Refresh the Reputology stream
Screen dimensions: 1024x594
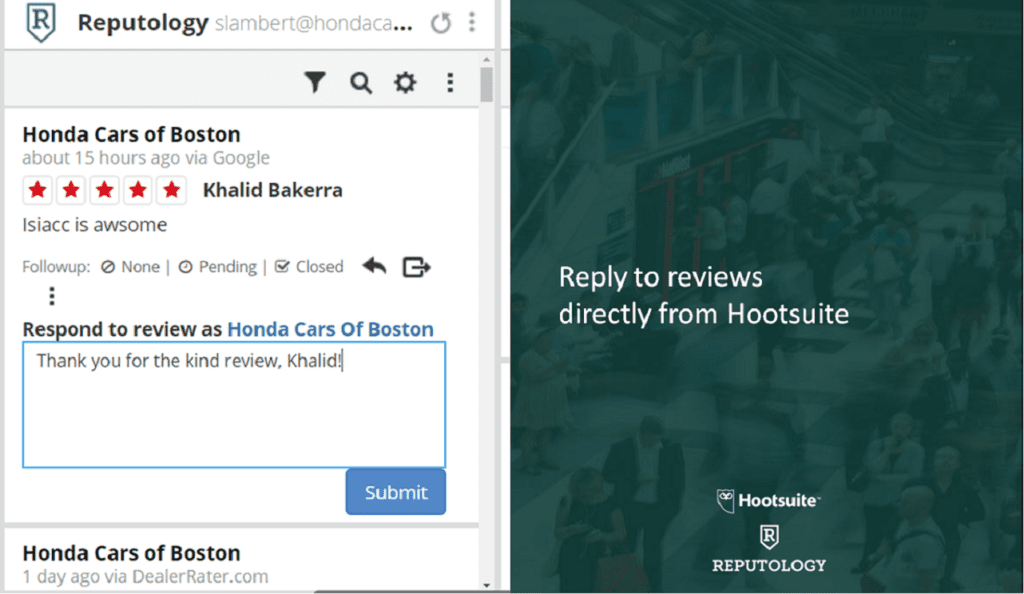point(441,23)
